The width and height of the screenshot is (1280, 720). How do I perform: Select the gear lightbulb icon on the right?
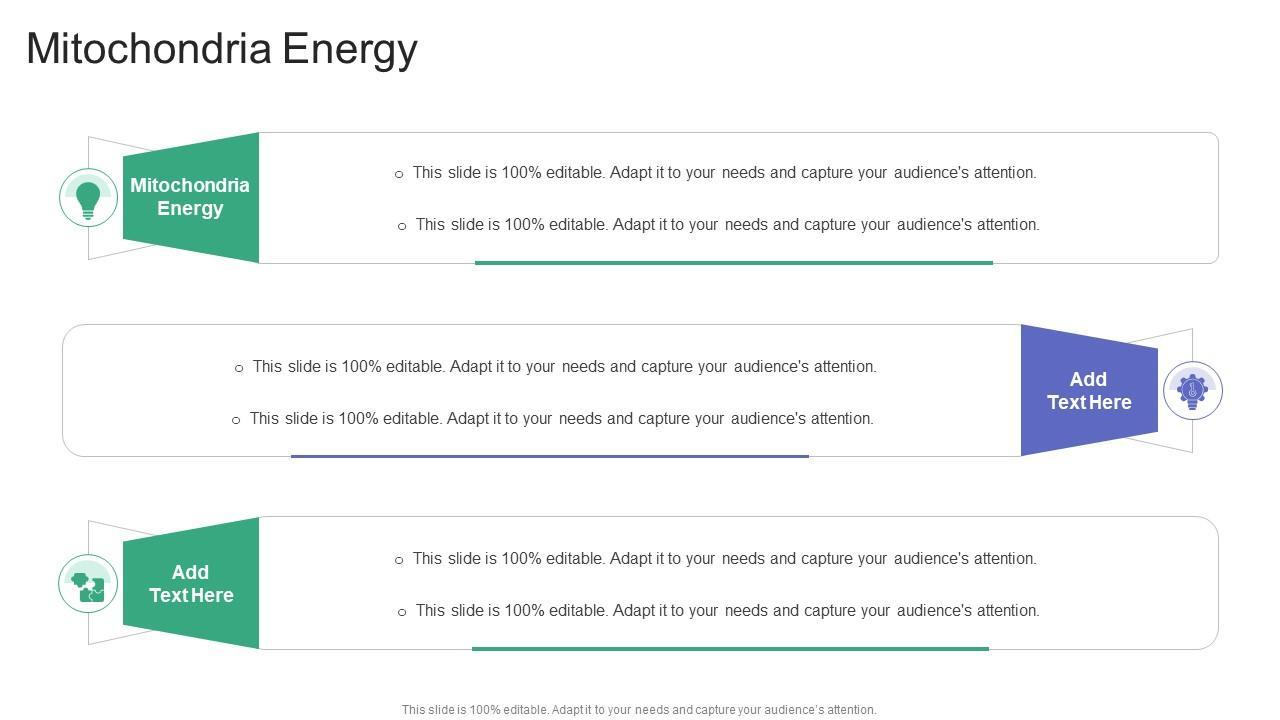[x=1192, y=391]
